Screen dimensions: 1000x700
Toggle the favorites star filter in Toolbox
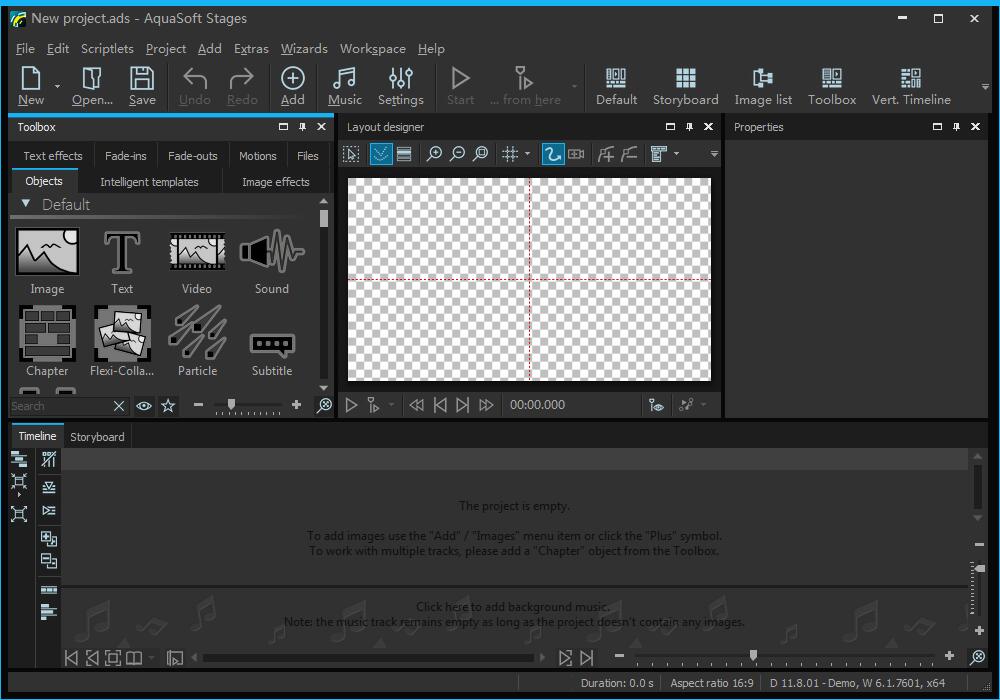pos(168,406)
